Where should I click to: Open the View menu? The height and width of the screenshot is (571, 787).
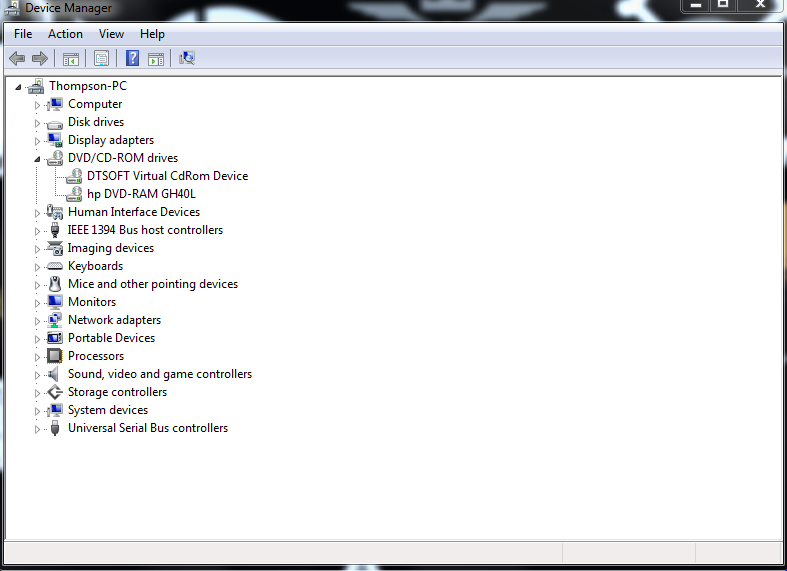pyautogui.click(x=111, y=34)
